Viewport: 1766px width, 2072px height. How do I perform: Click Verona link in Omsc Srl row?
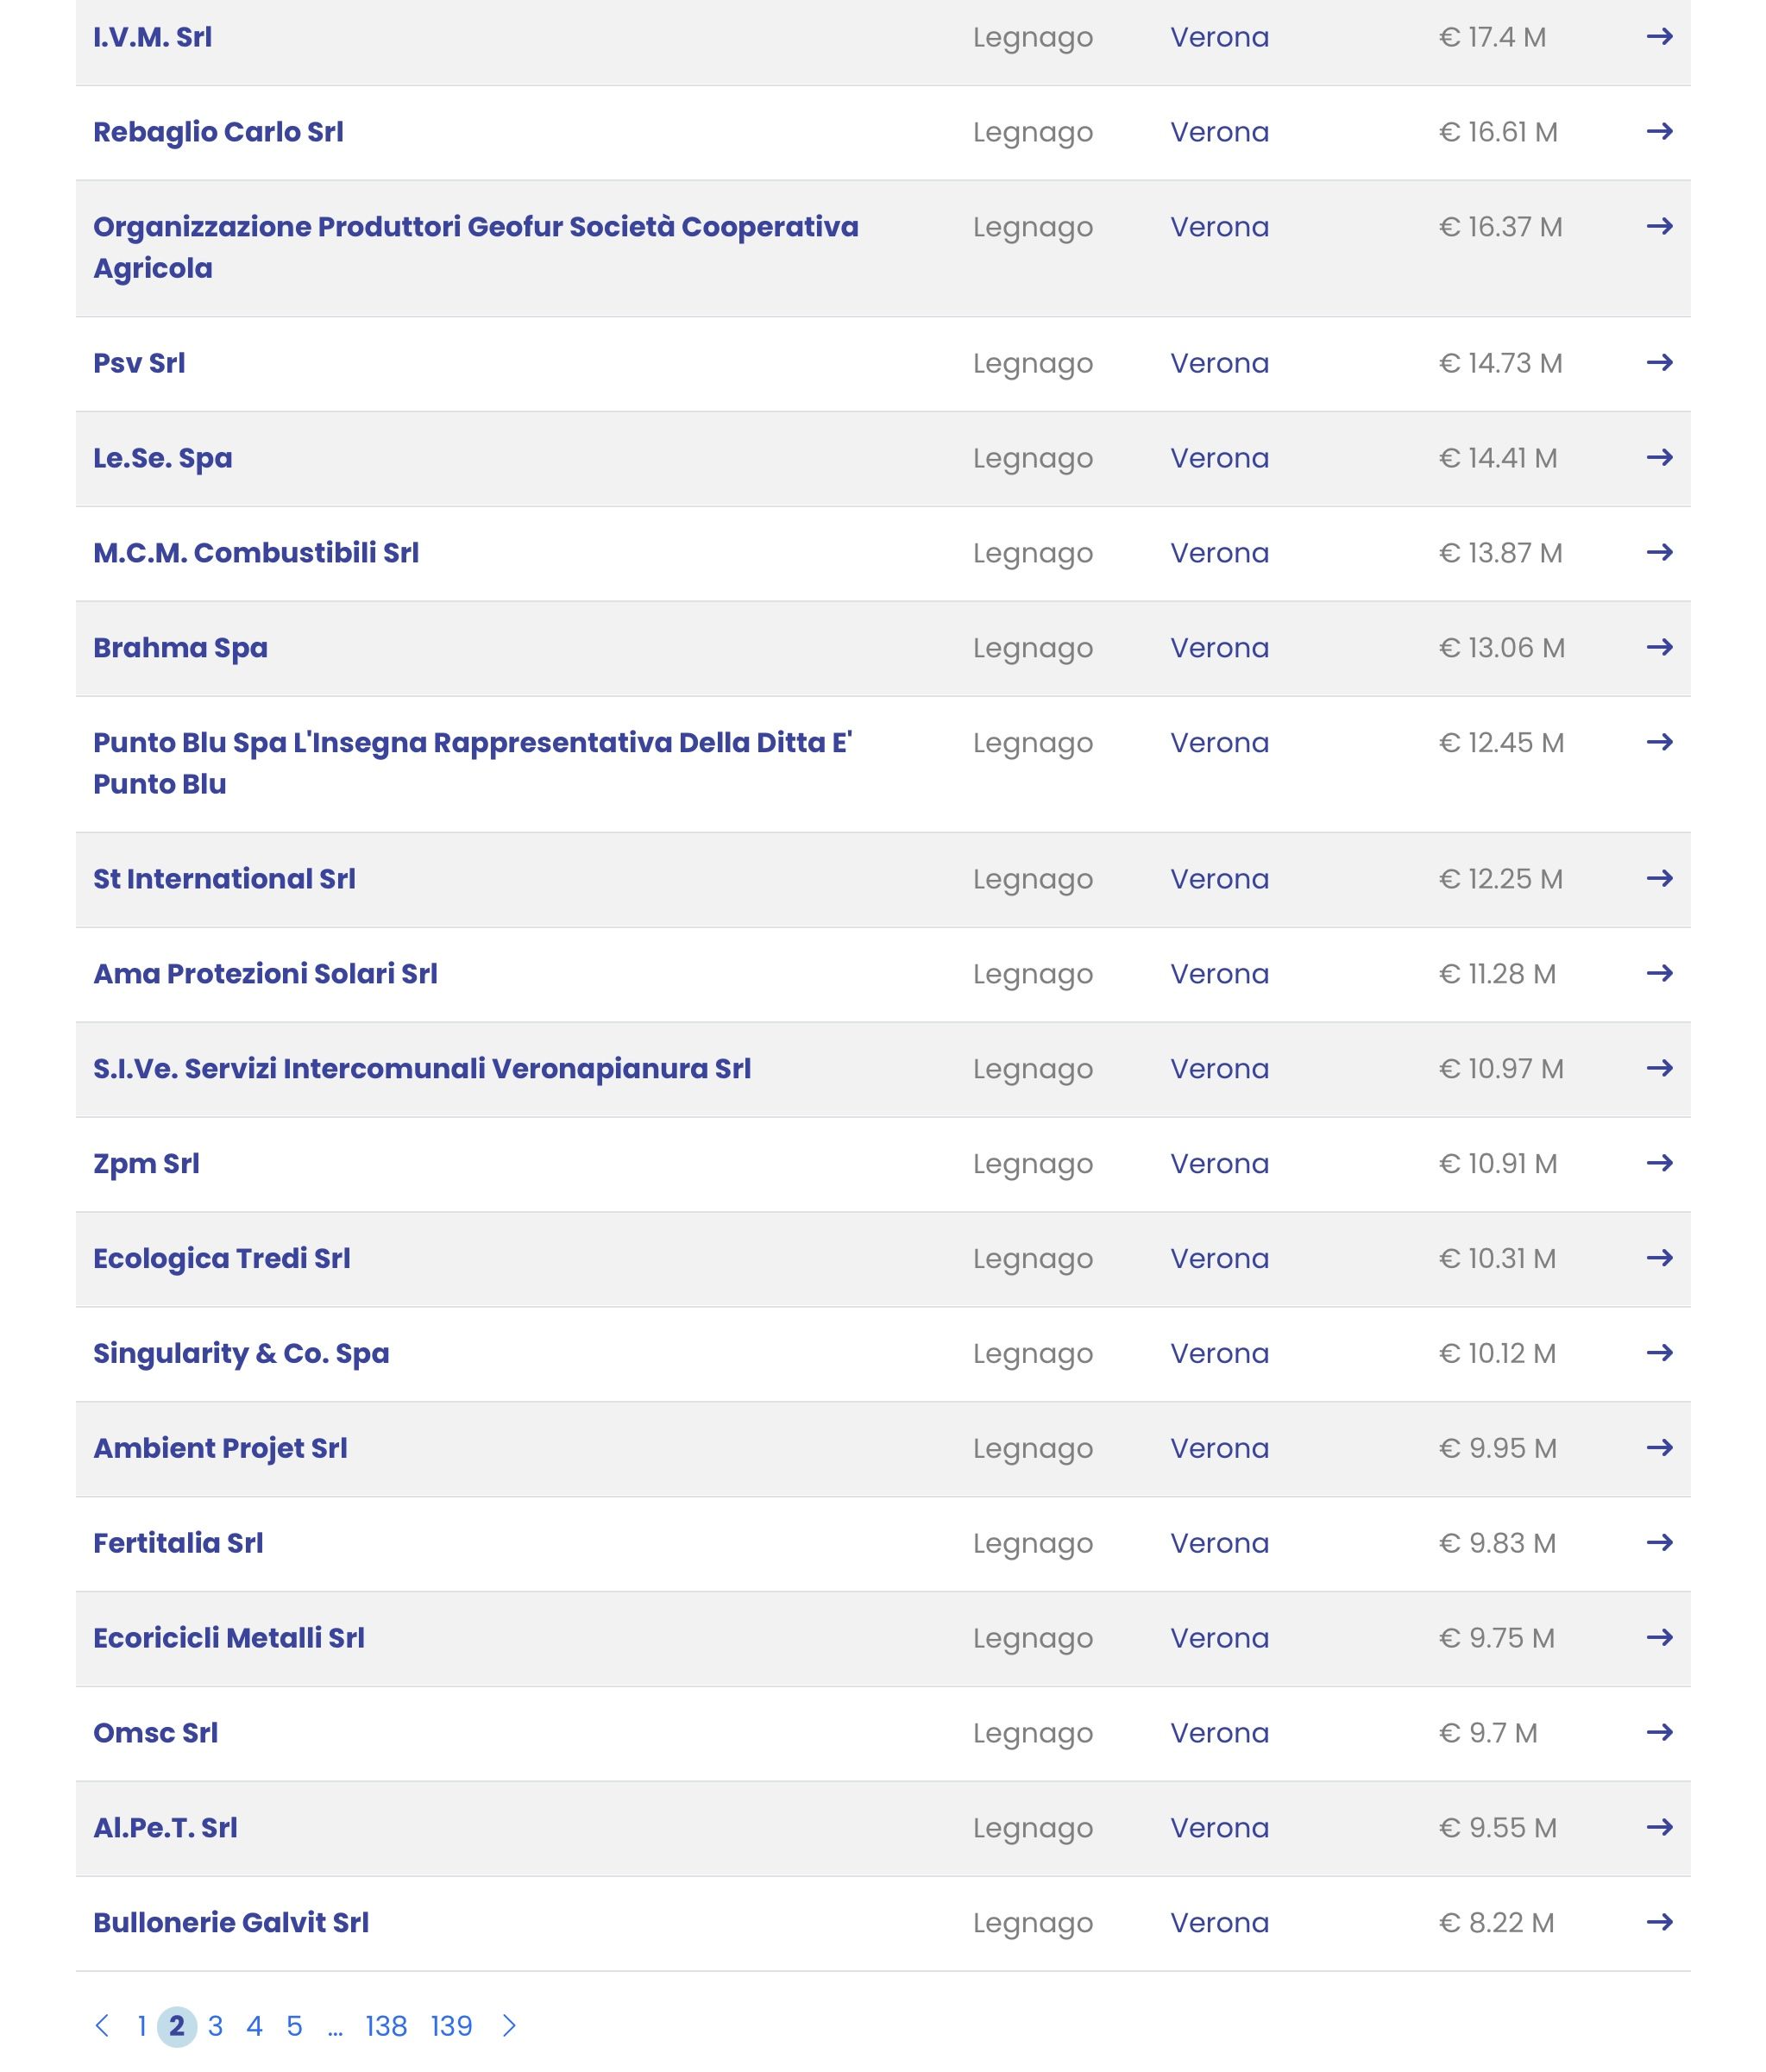point(1219,1734)
